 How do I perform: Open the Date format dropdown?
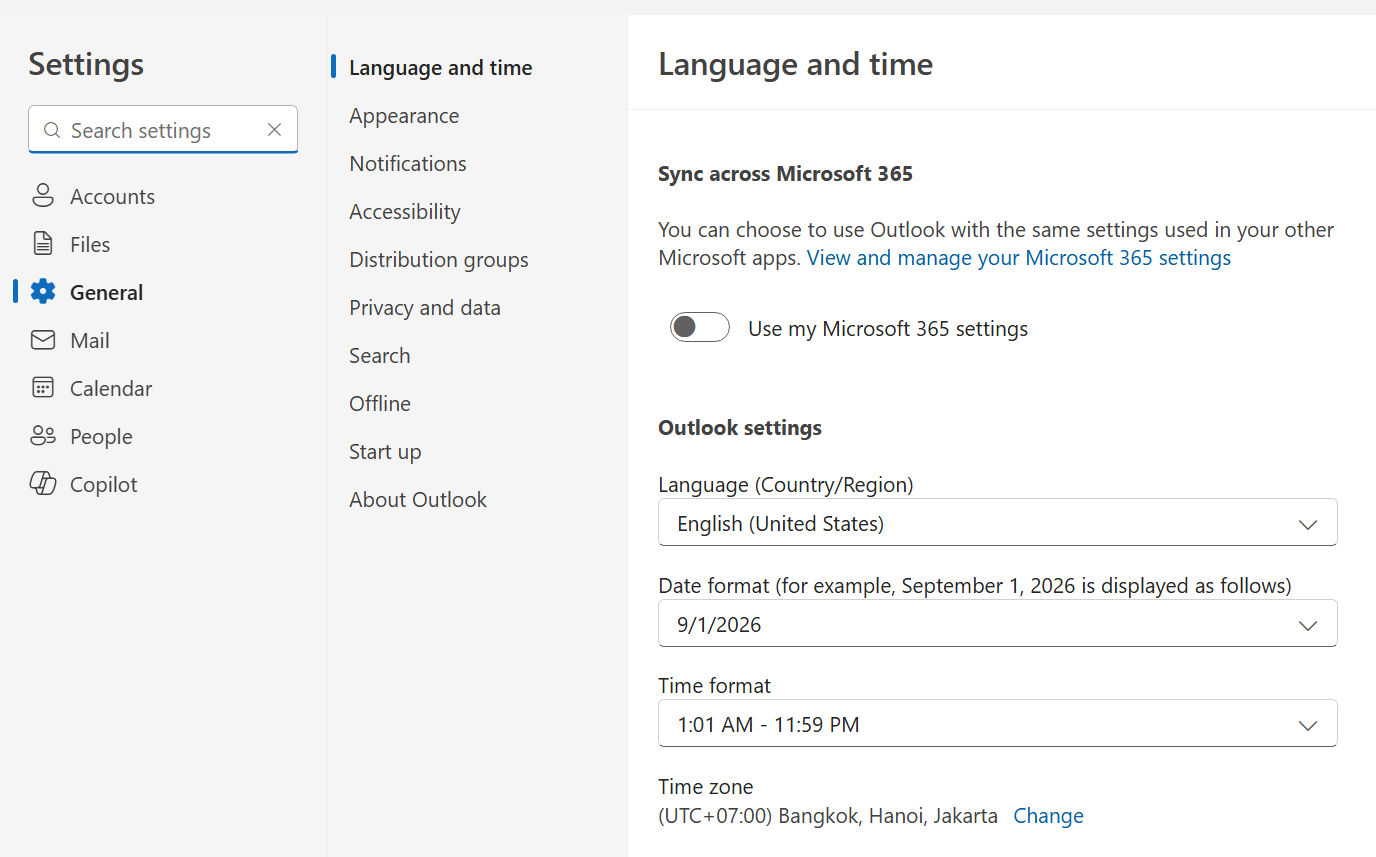[997, 624]
